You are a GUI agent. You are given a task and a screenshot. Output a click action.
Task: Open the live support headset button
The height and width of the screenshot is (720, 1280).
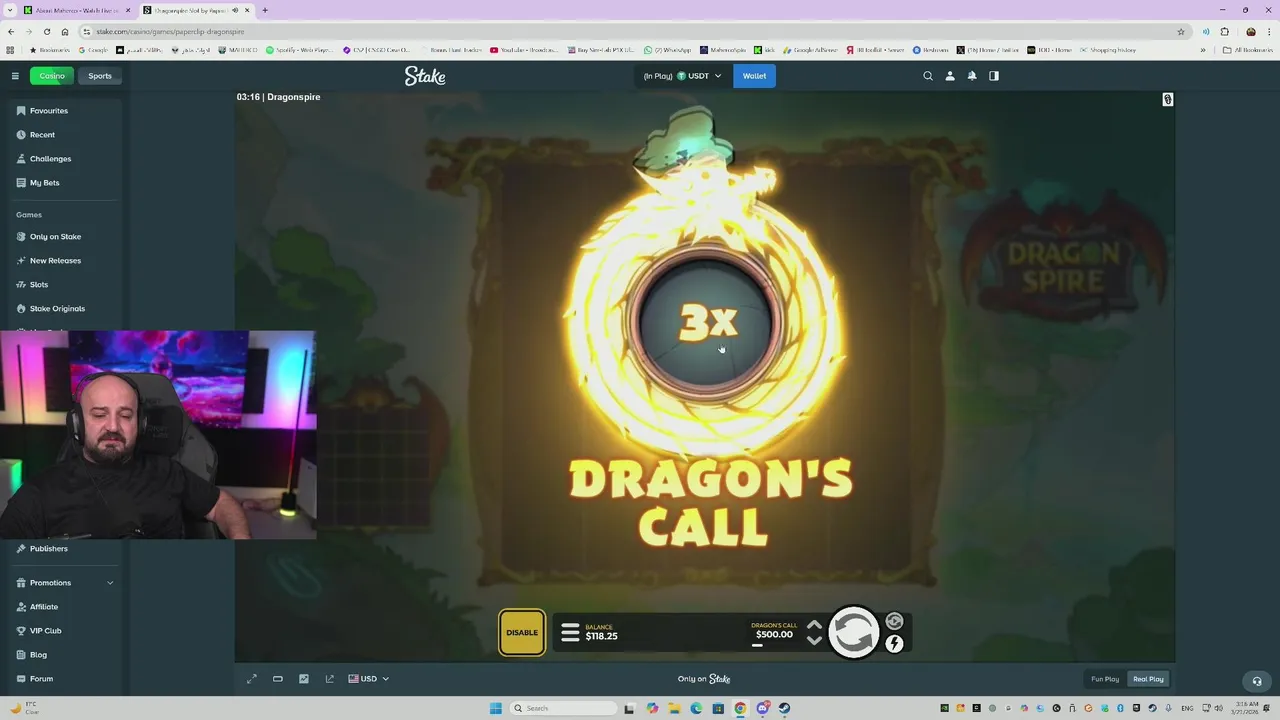1257,681
